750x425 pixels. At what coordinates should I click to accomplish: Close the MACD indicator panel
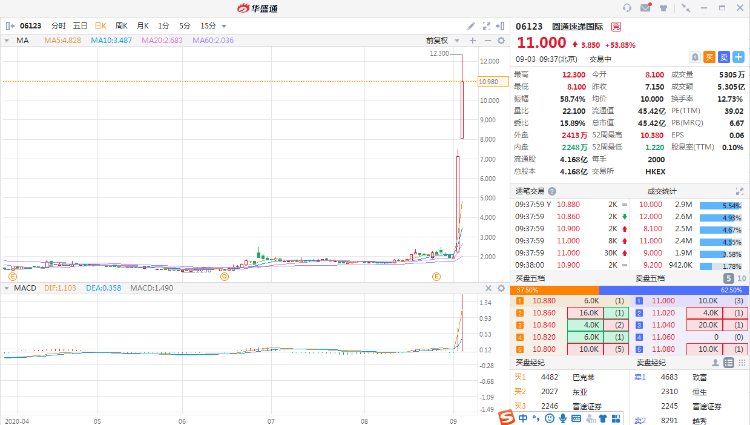488,288
